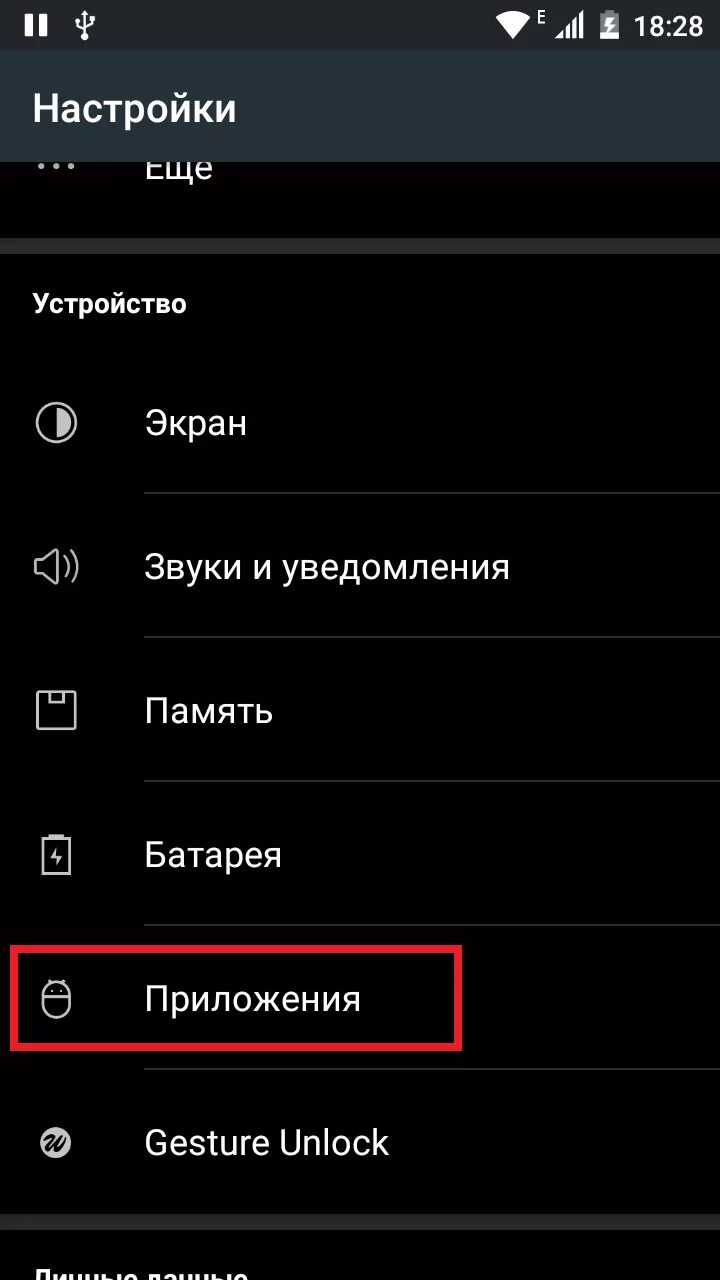Viewport: 720px width, 1280px height.
Task: Tap the Батарея battery icon
Action: coord(56,855)
